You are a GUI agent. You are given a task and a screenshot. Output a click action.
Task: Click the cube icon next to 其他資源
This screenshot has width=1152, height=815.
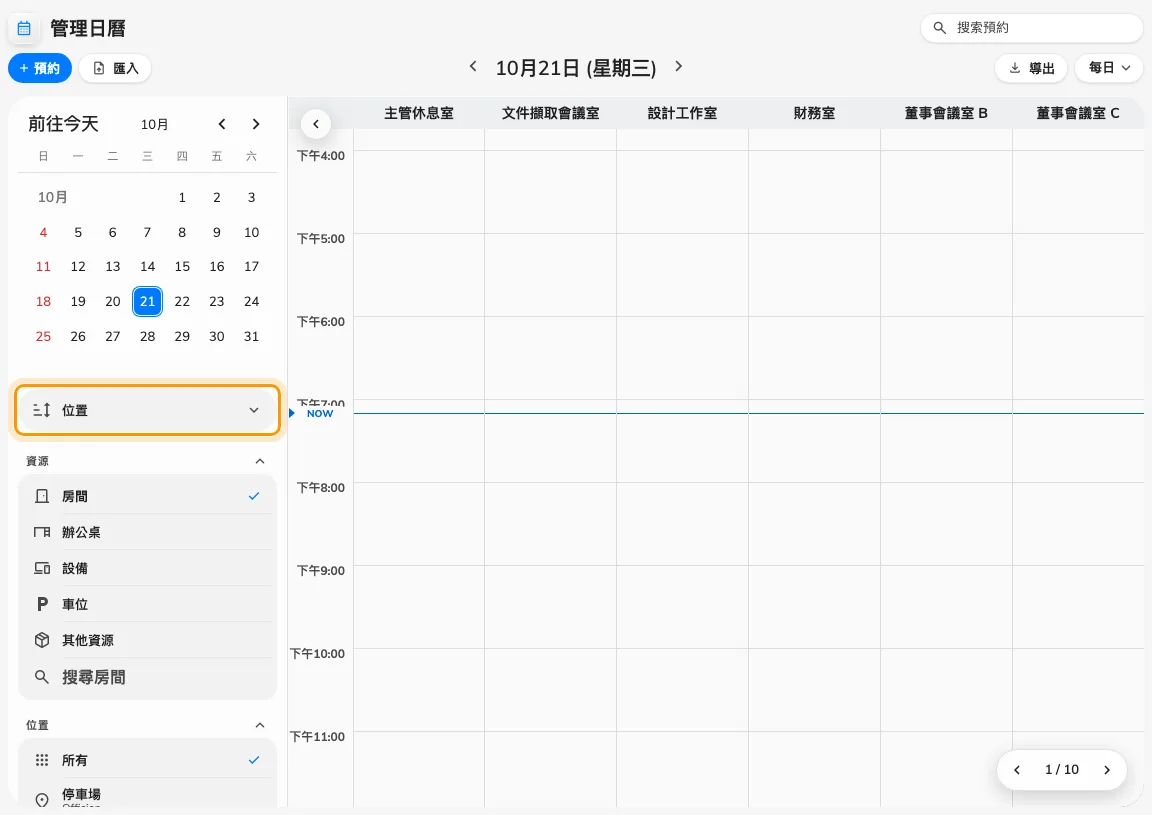pyautogui.click(x=42, y=640)
